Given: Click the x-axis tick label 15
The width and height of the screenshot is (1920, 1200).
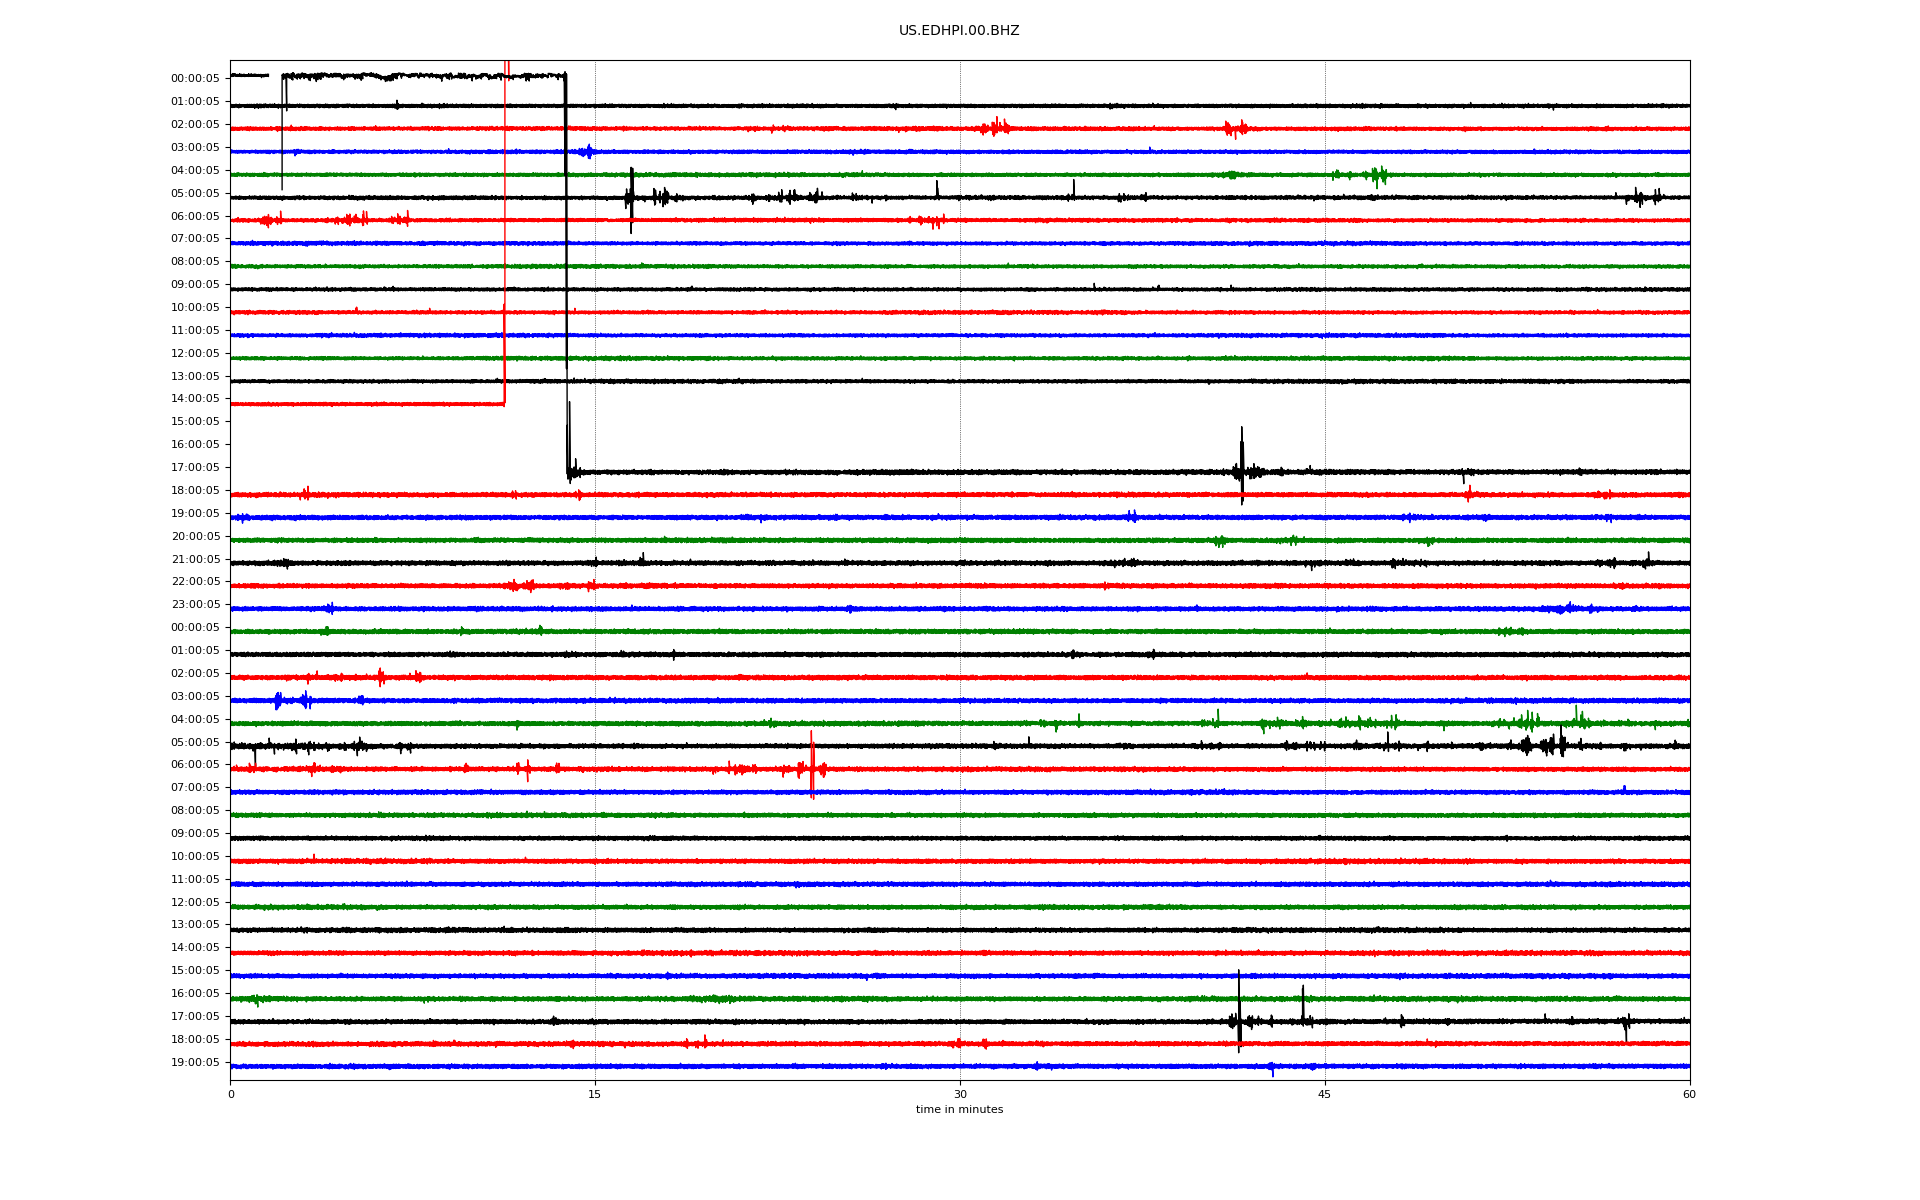Looking at the screenshot, I should coord(595,1094).
